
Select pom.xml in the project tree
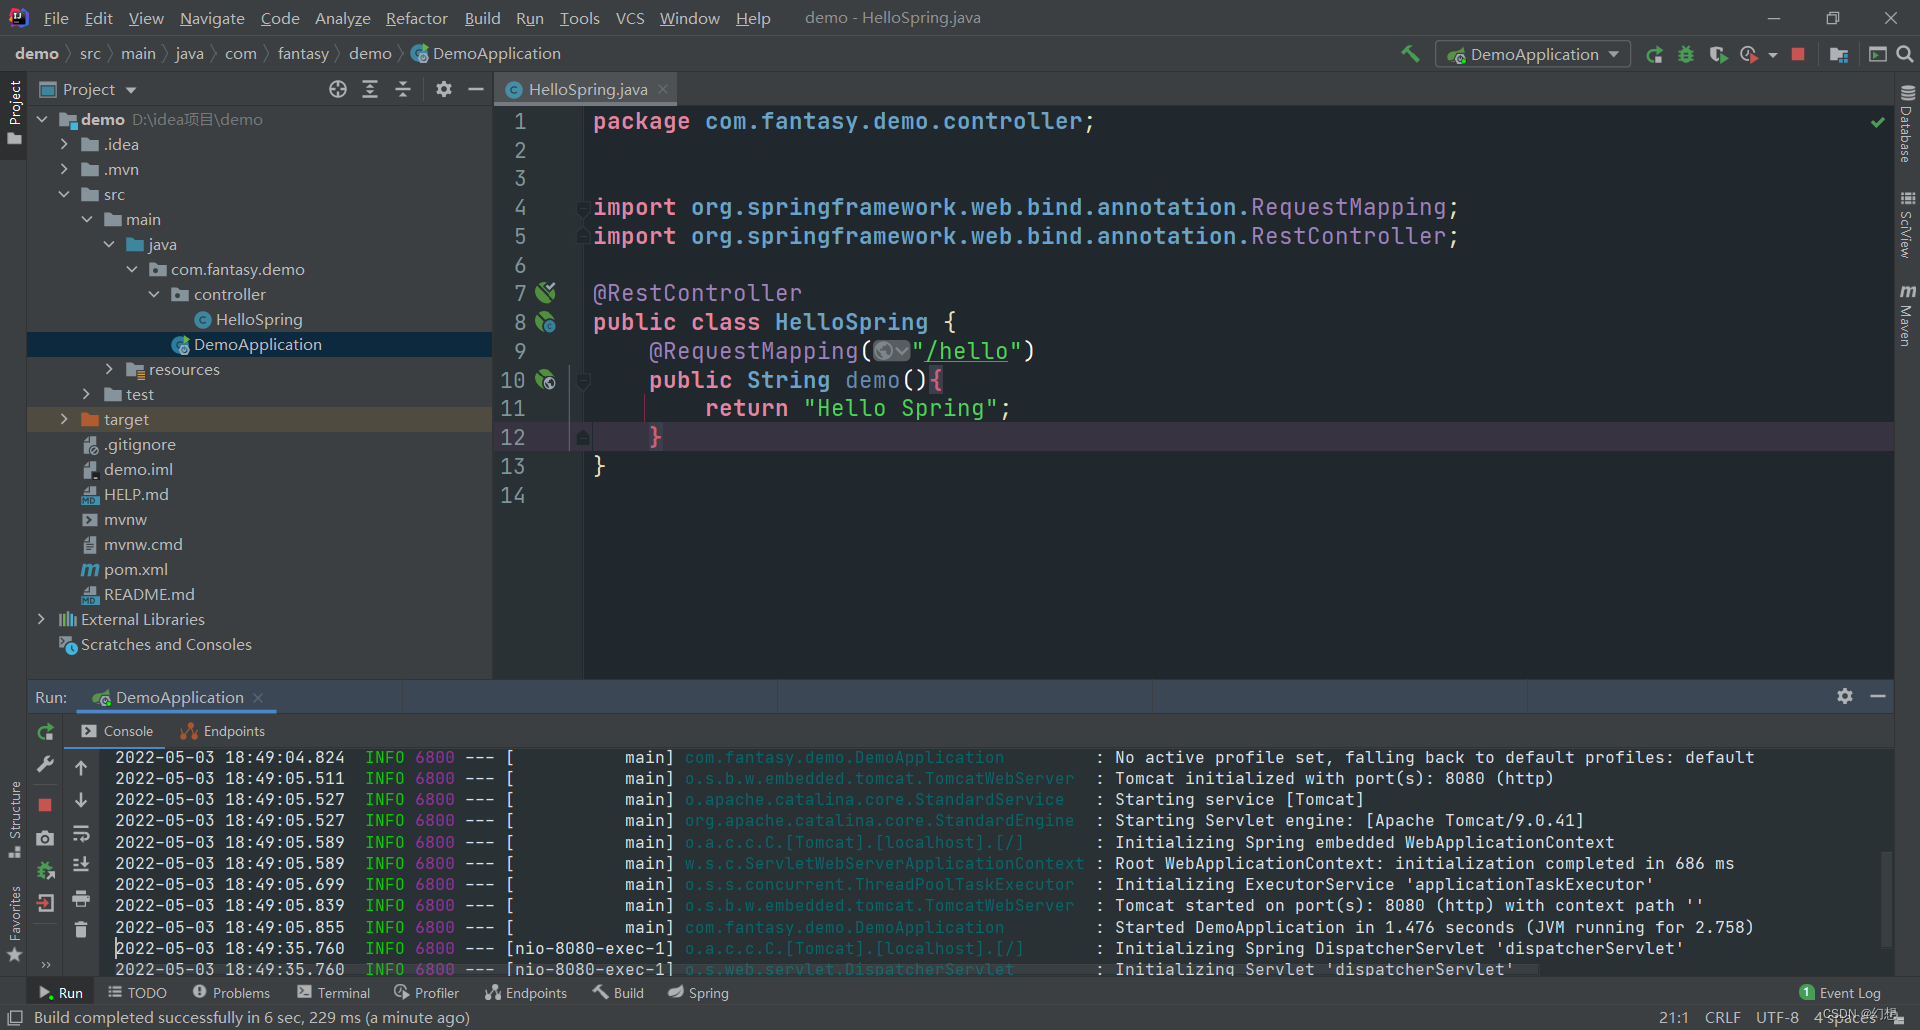pos(135,569)
